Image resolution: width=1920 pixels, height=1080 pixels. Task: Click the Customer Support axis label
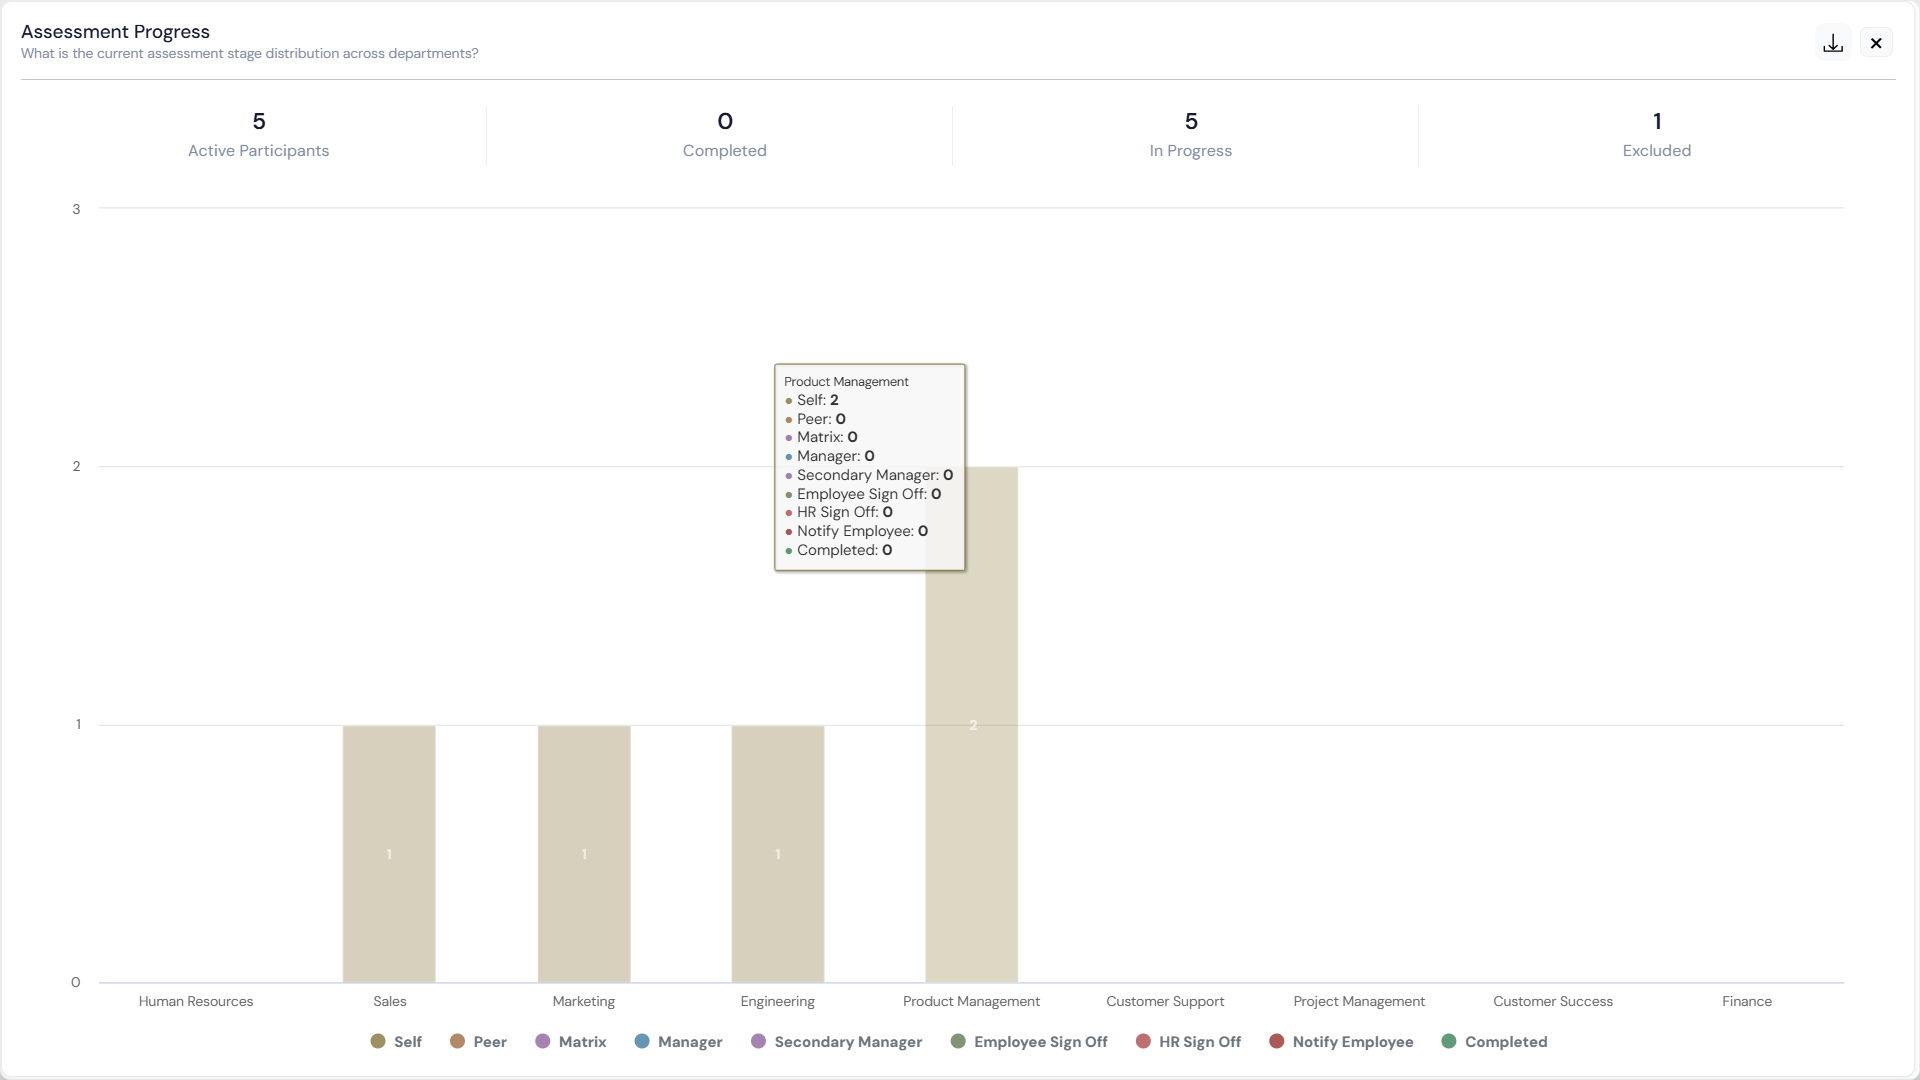click(x=1165, y=1002)
